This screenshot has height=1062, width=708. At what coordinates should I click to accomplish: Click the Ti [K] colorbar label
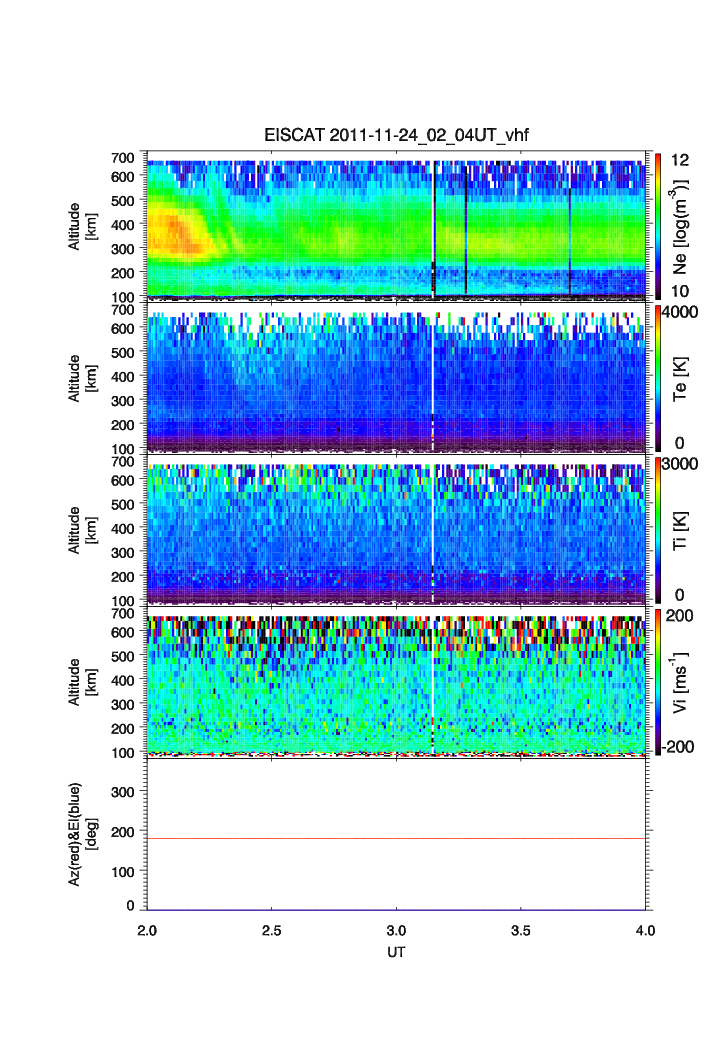click(680, 530)
